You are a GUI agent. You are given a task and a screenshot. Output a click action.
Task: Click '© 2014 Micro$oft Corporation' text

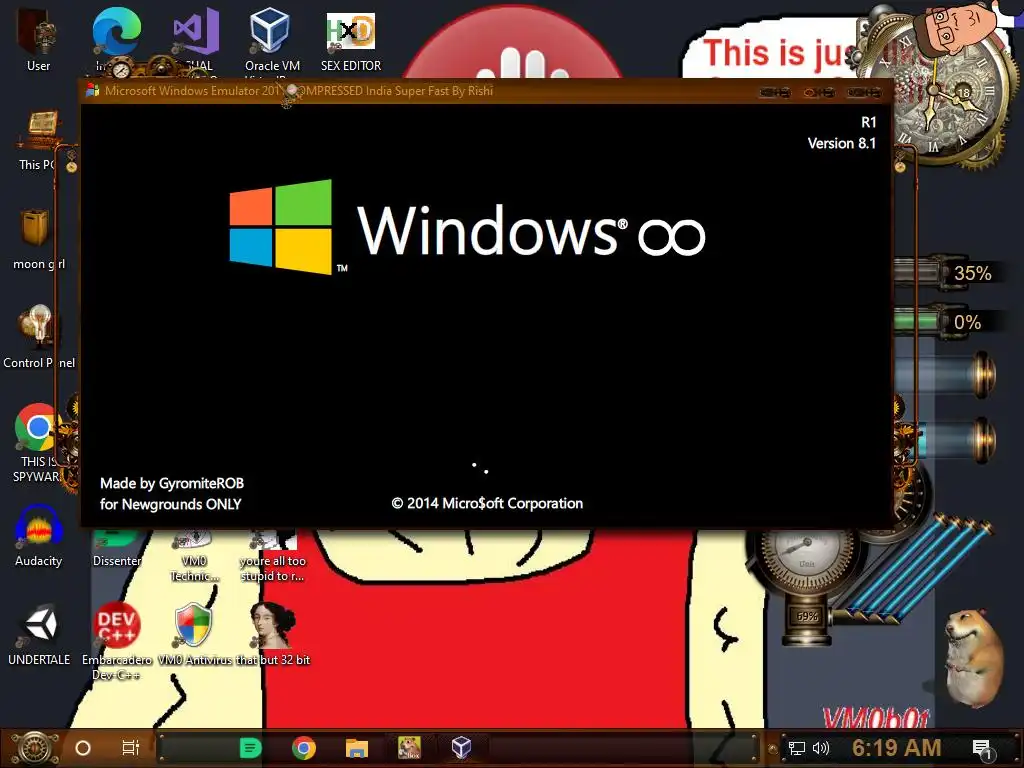(x=487, y=504)
